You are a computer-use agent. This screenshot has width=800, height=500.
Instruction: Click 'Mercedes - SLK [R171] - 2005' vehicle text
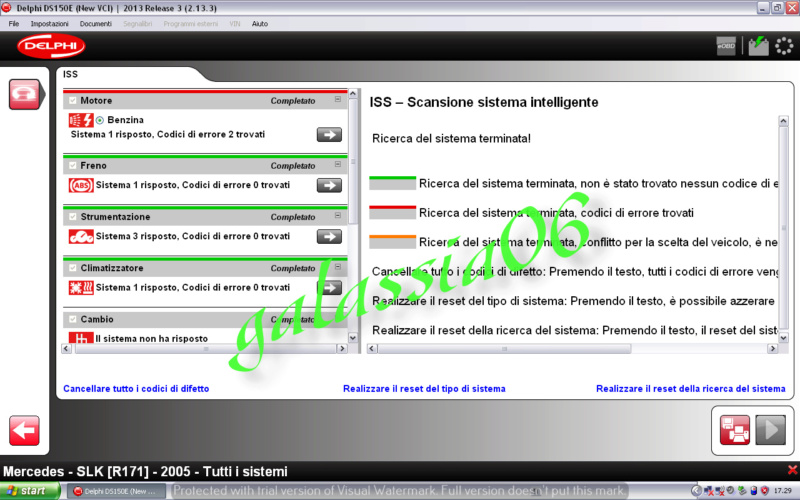99,471
